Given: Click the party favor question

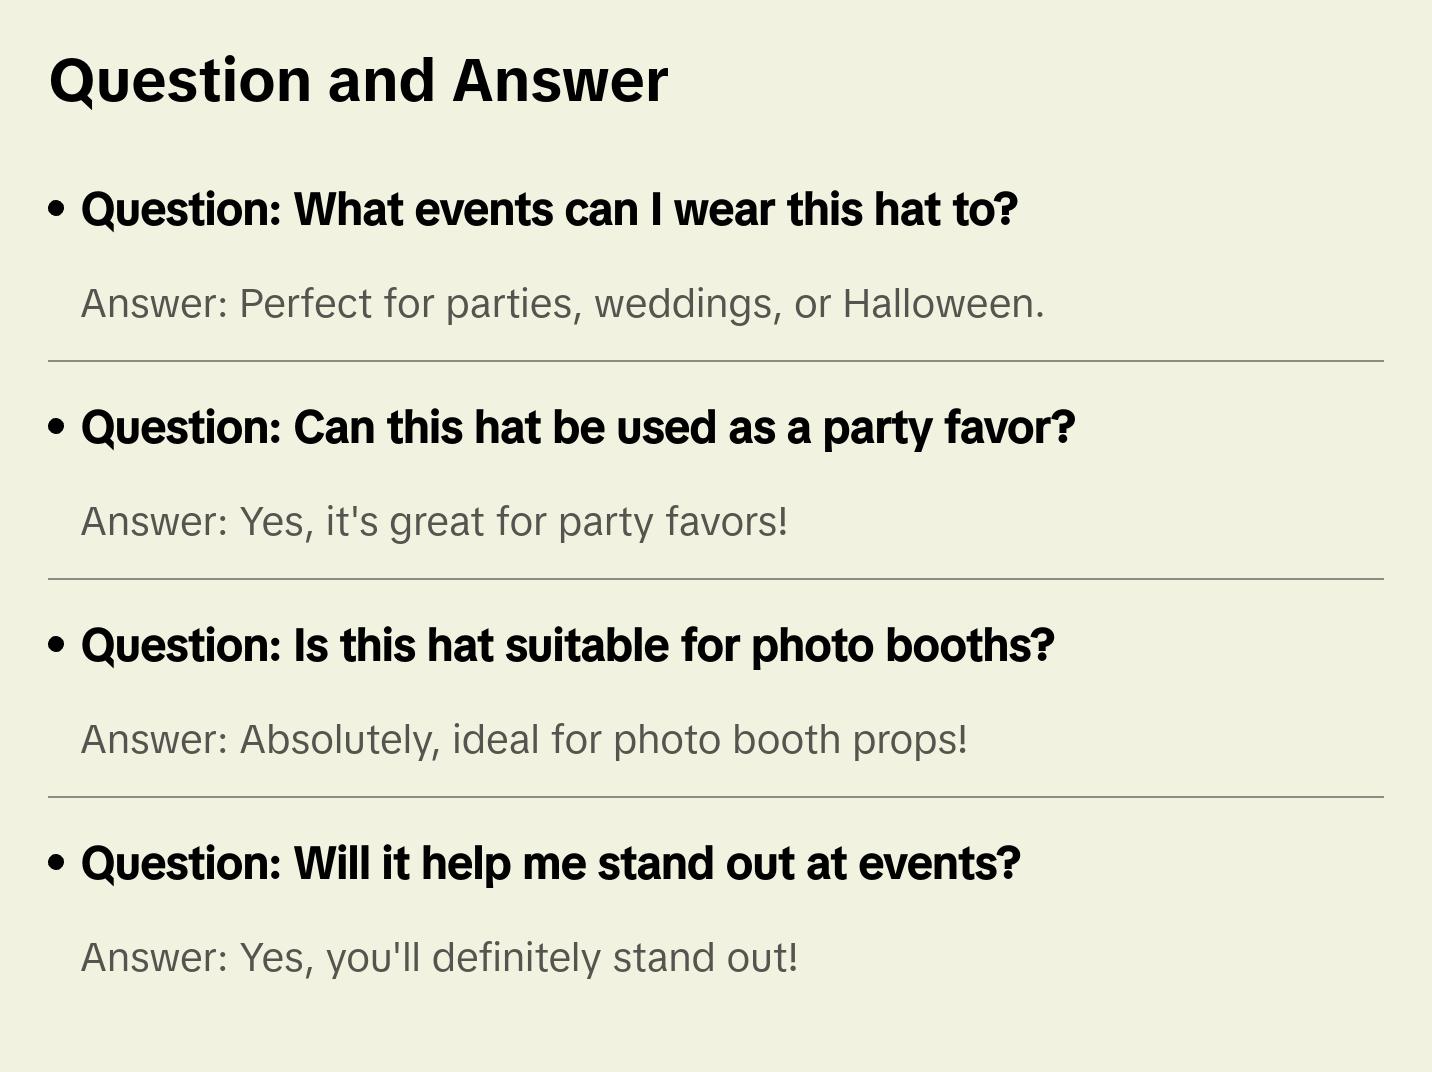Looking at the screenshot, I should (x=577, y=428).
